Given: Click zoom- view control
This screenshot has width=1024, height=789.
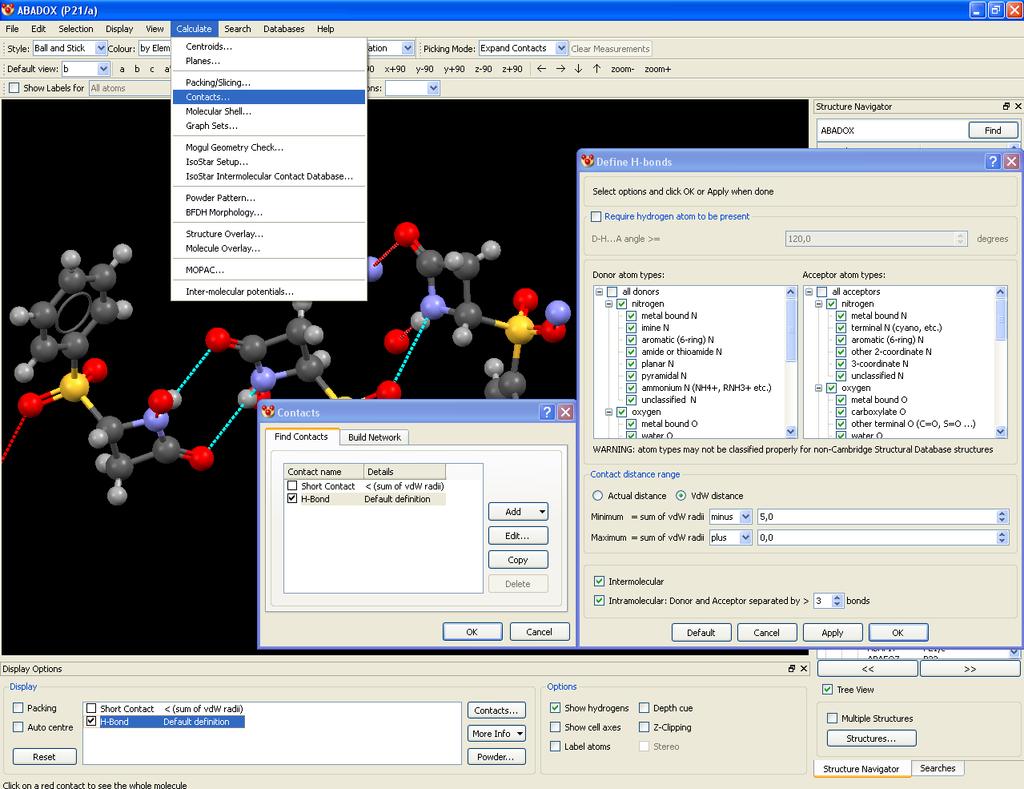Looking at the screenshot, I should tap(622, 69).
